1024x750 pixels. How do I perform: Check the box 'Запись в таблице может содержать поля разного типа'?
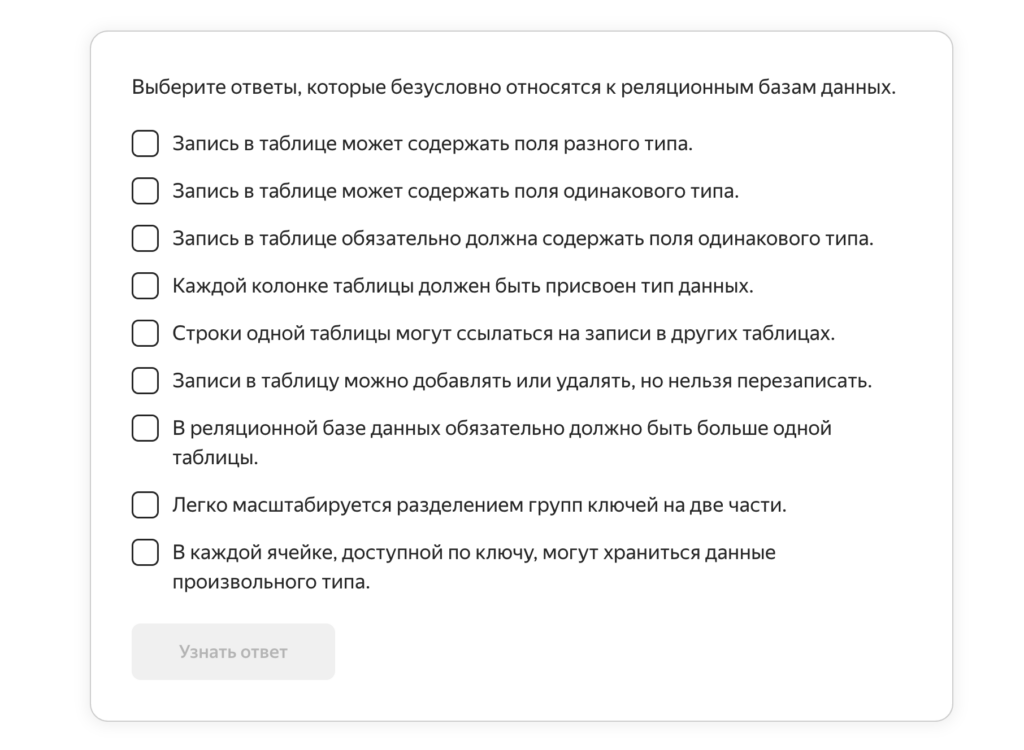coord(143,143)
